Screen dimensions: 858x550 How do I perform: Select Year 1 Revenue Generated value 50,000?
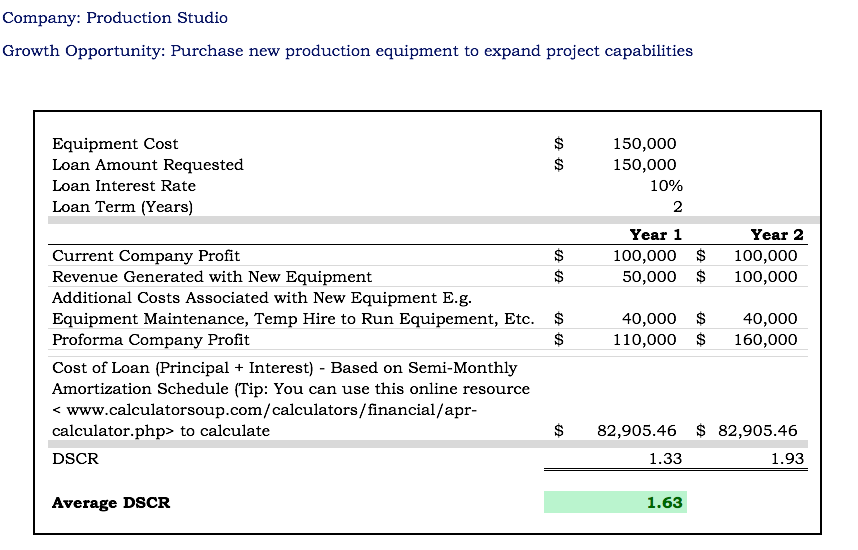[x=649, y=277]
